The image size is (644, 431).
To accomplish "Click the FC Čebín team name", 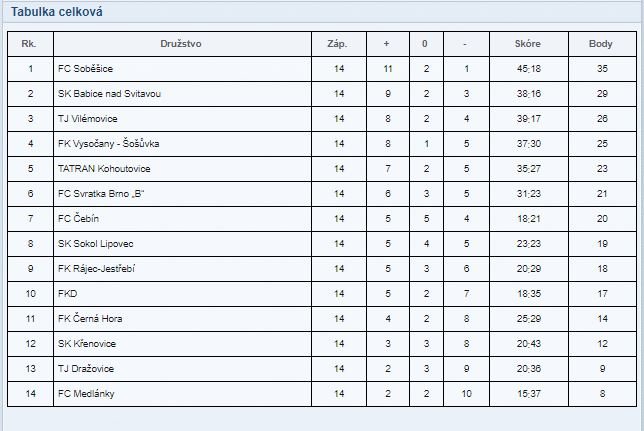I will [78, 219].
